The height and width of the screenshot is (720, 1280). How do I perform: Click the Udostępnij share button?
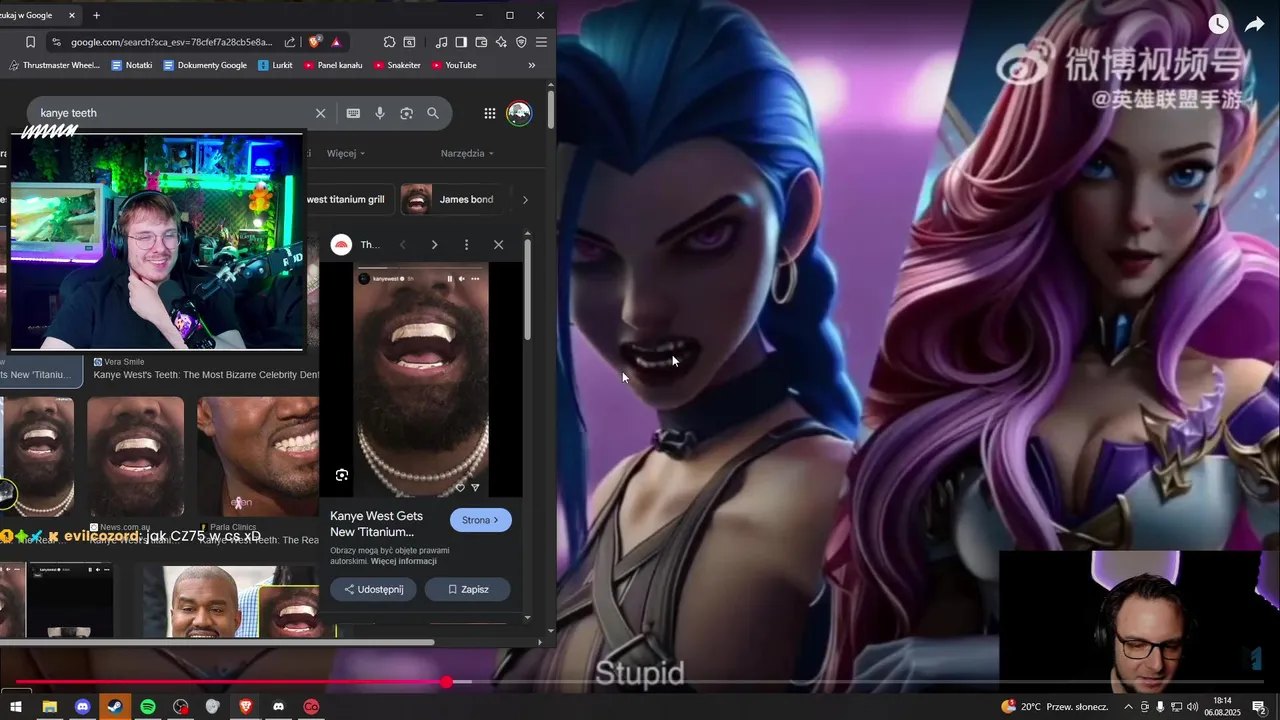[x=373, y=589]
